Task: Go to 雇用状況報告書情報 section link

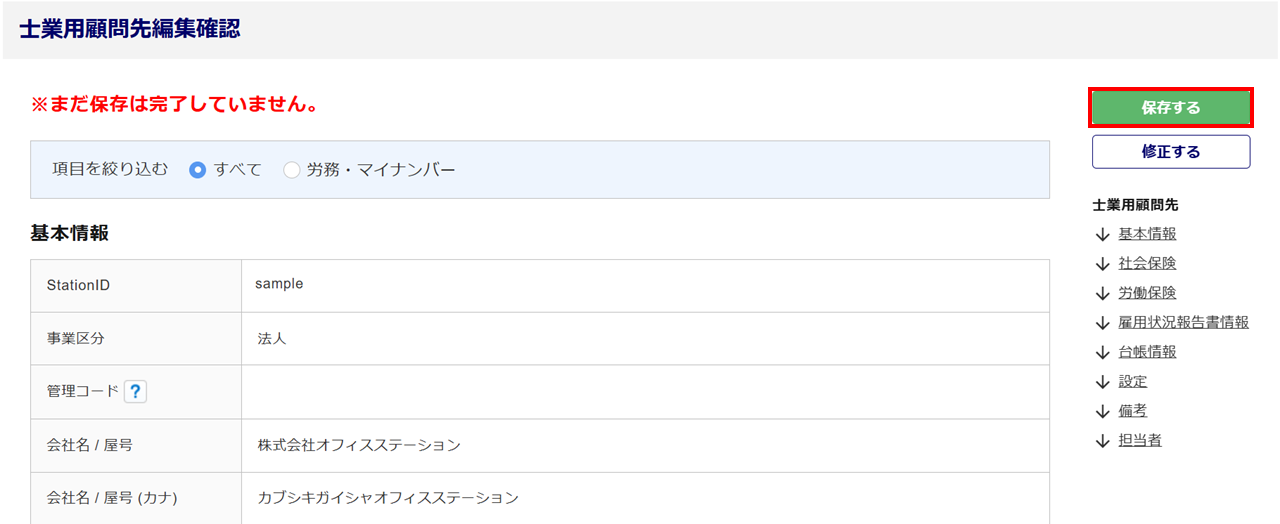Action: pos(1183,322)
